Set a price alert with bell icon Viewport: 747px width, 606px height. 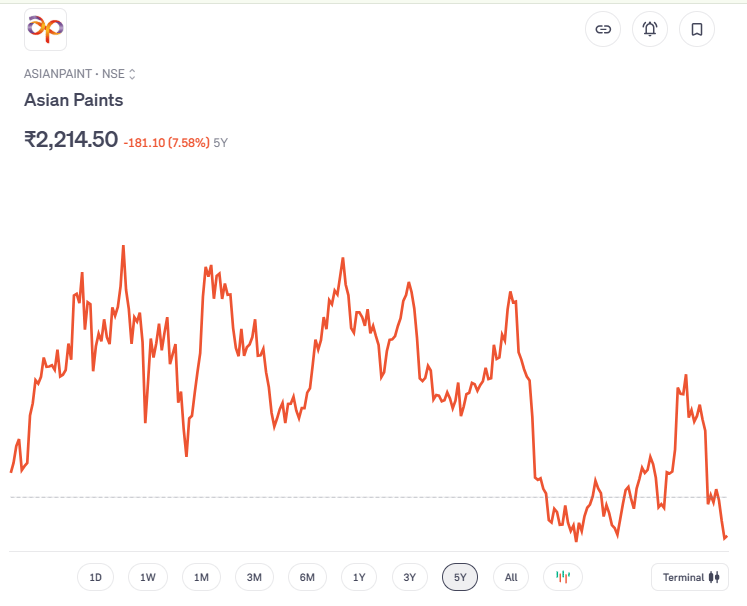[x=650, y=29]
